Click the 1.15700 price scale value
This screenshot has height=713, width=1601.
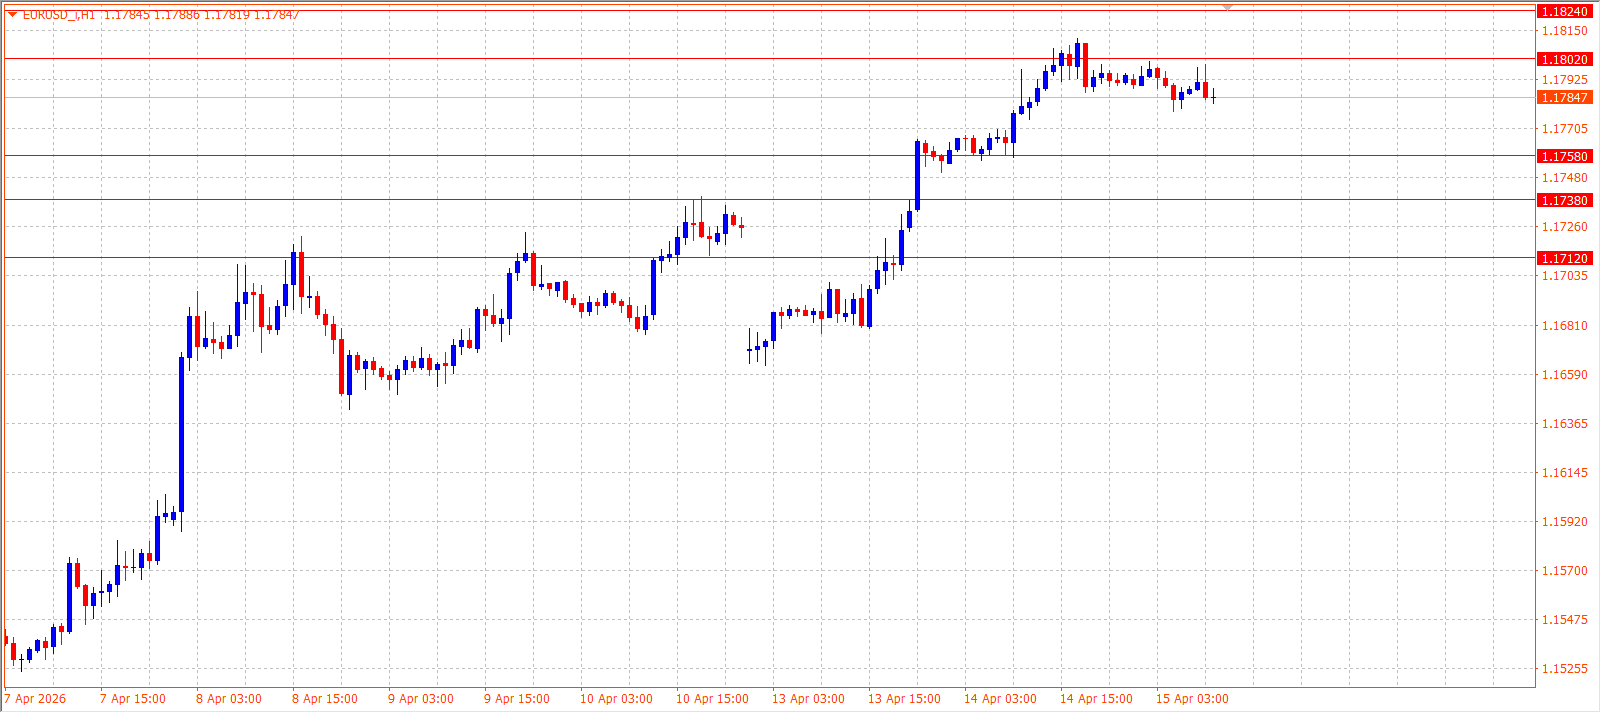1565,571
